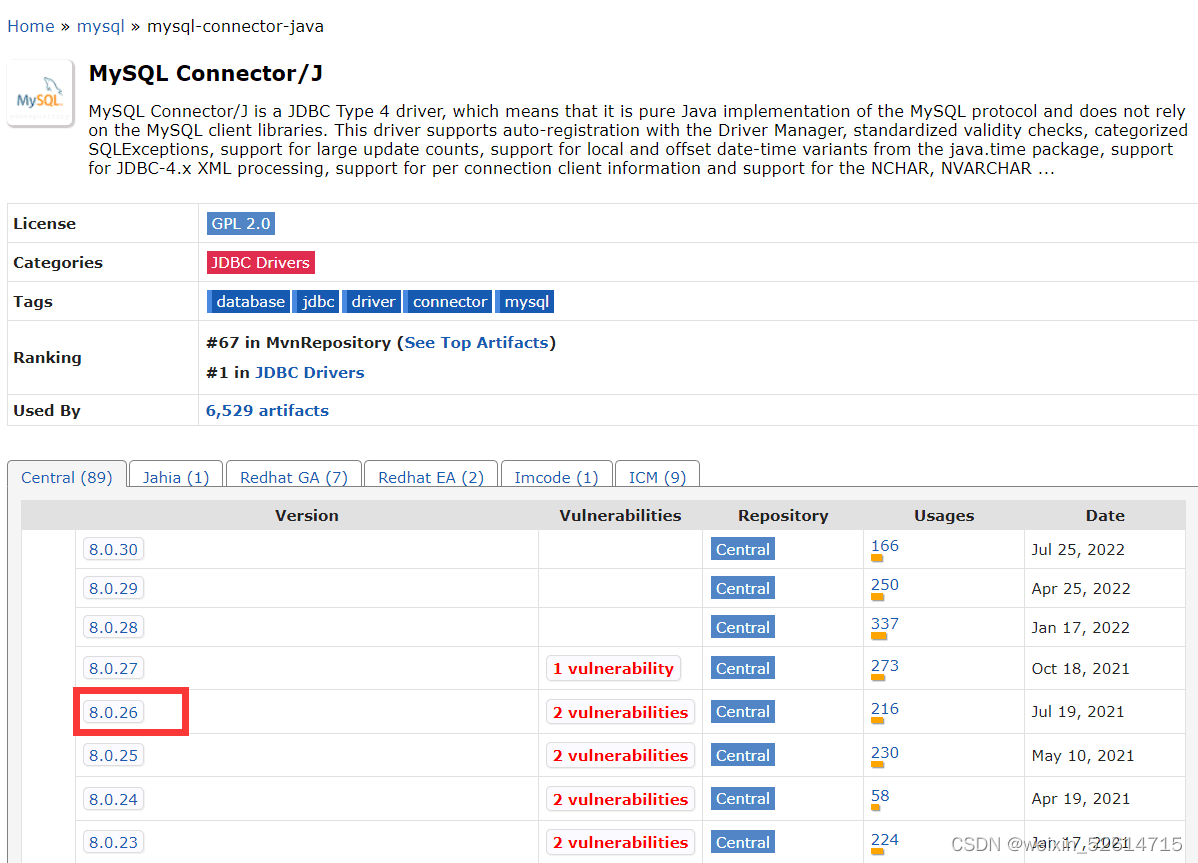1198x863 pixels.
Task: Click the Usages column header
Action: 944,516
